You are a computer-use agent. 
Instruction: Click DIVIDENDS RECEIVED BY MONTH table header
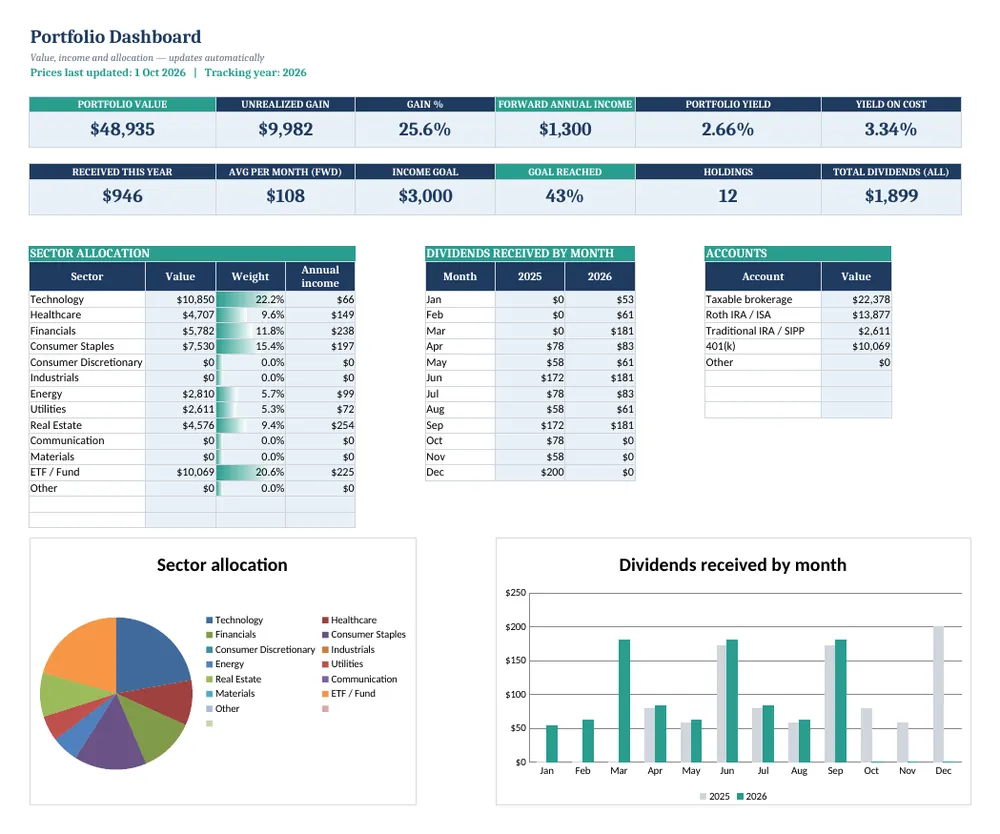[x=530, y=253]
